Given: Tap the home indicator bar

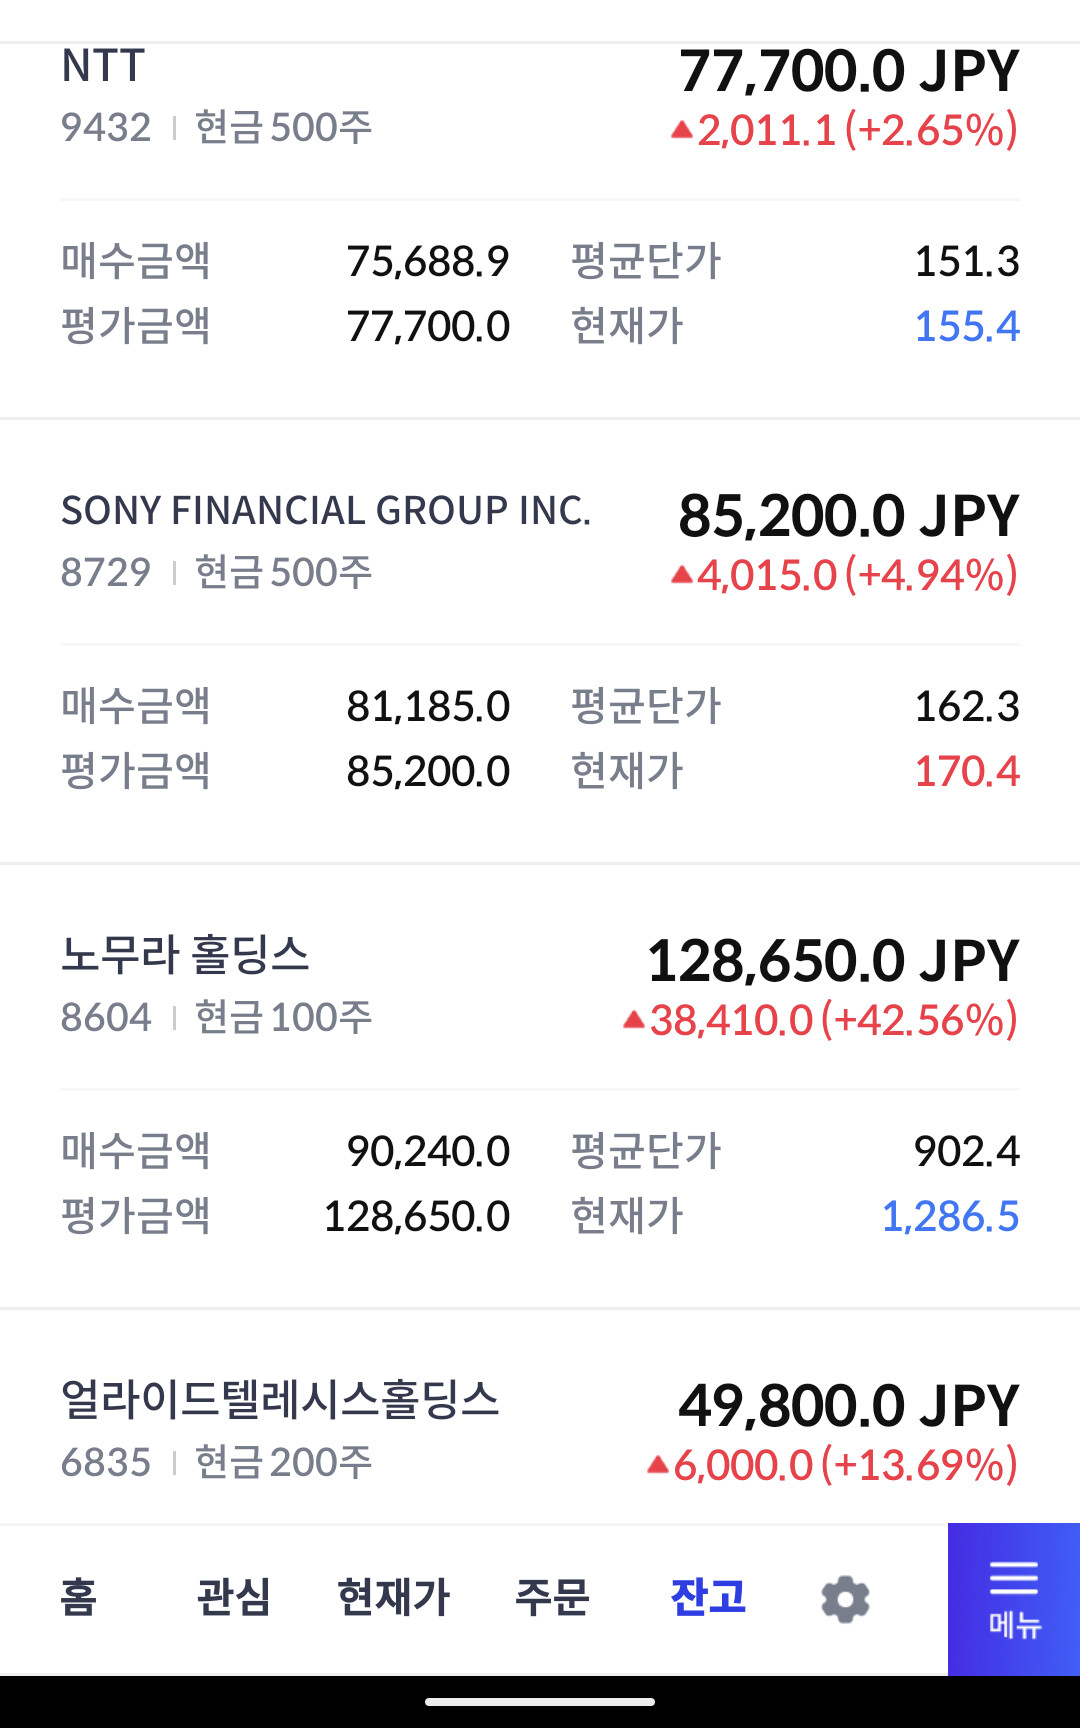Looking at the screenshot, I should (x=540, y=1701).
